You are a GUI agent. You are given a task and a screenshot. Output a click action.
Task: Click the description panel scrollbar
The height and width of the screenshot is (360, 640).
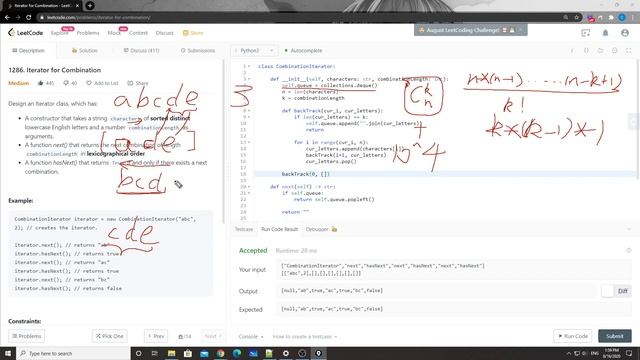(223, 141)
